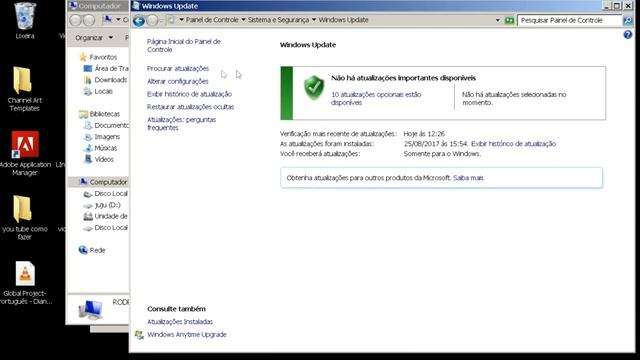Click the Músicas library icon
Viewport: 640px width, 360px height.
[88, 148]
